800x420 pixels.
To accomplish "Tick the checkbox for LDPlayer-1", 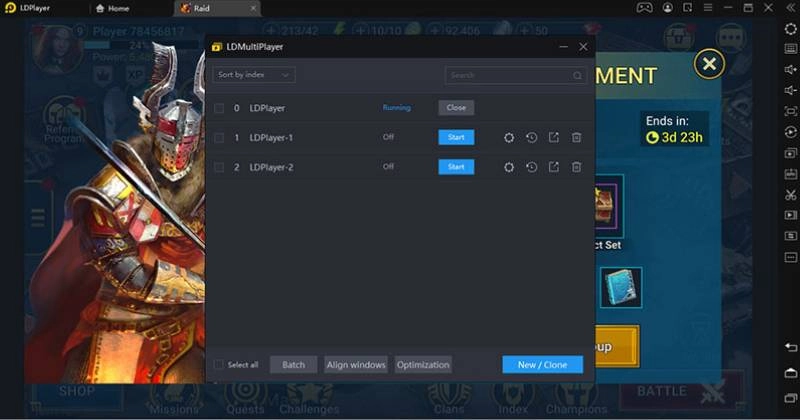I will (x=219, y=138).
